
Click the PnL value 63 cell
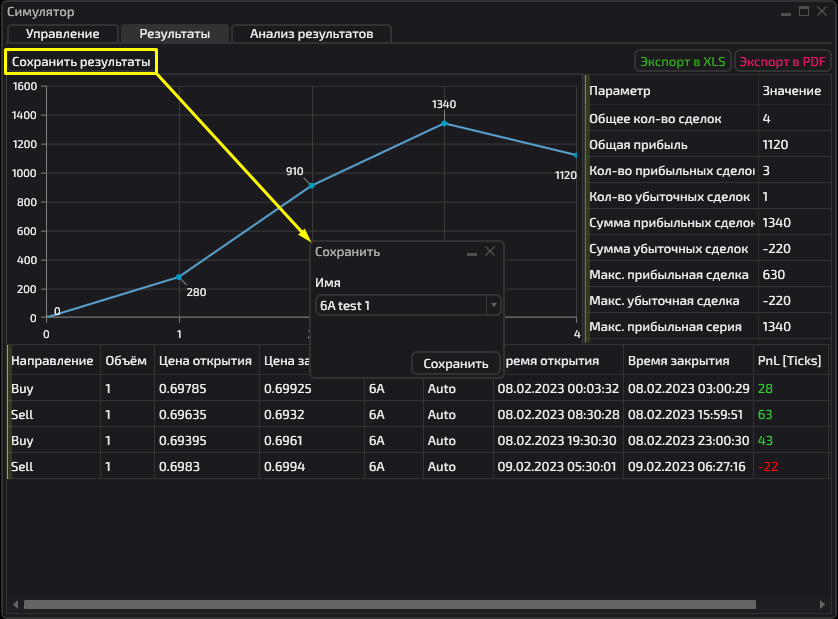tap(790, 415)
